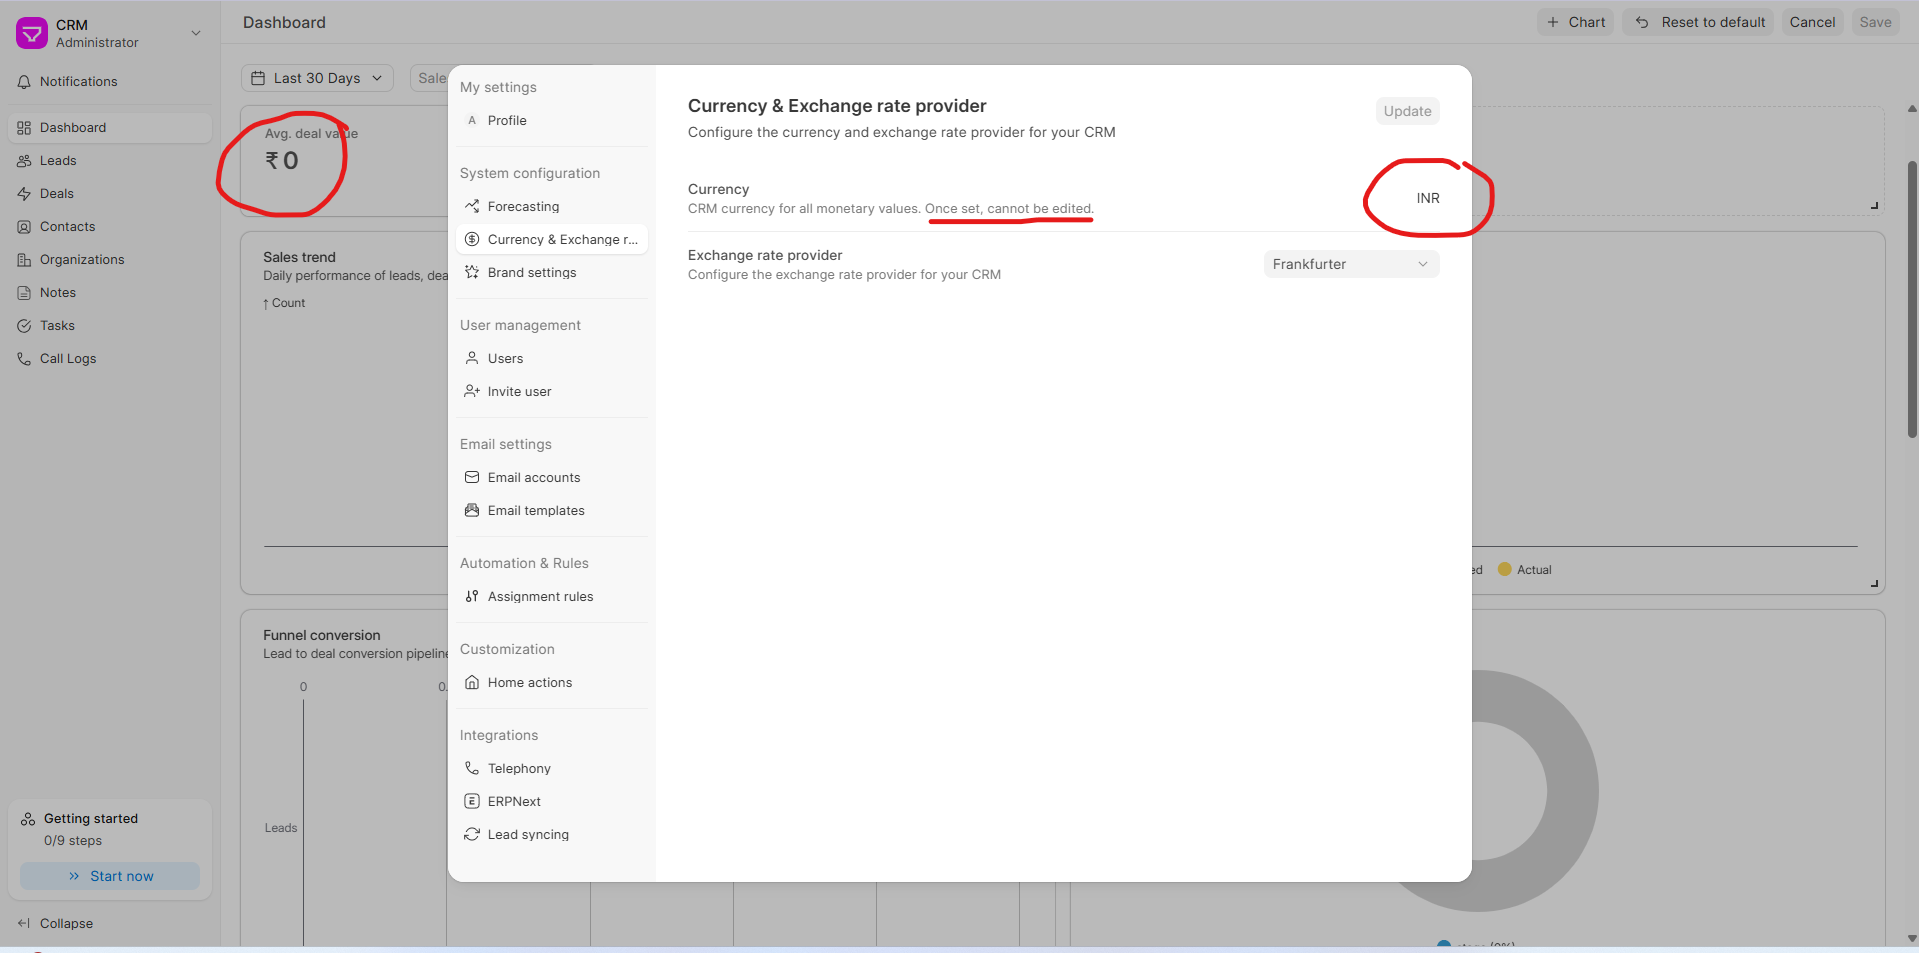The image size is (1919, 953).
Task: Click Start now in Getting started
Action: [x=110, y=876]
